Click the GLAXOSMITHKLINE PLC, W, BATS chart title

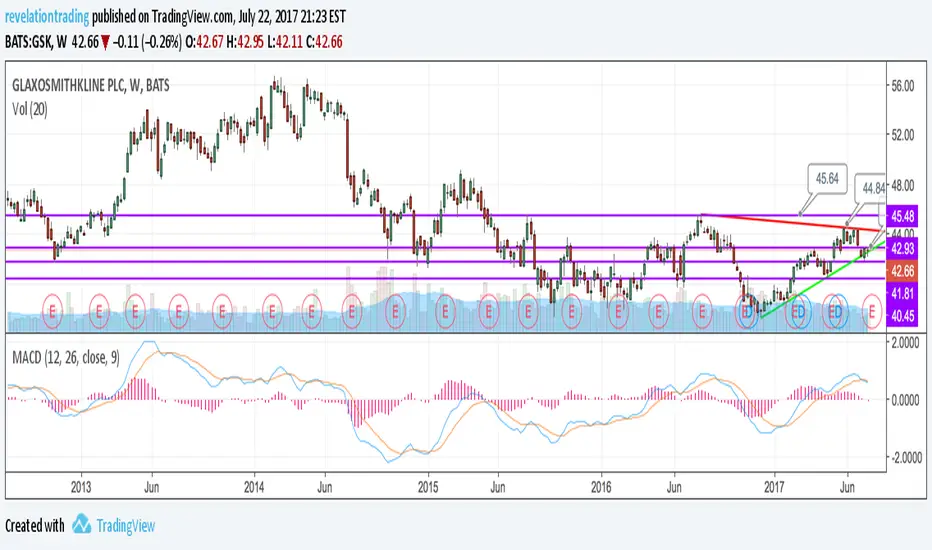91,86
